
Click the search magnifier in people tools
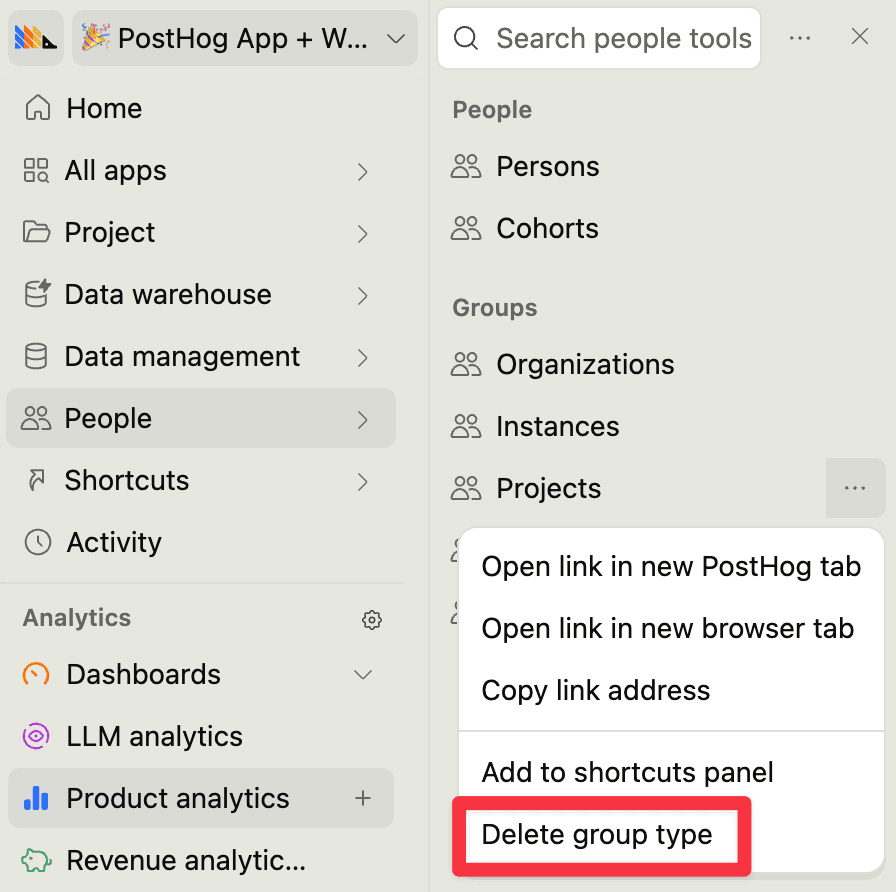coord(466,38)
